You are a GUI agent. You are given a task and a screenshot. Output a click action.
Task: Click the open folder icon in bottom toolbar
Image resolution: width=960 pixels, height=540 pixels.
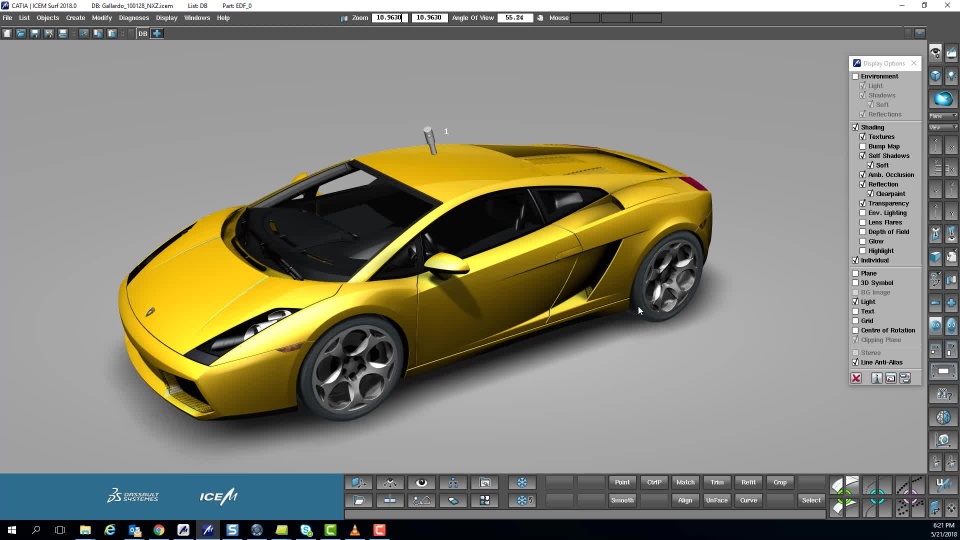[x=359, y=500]
